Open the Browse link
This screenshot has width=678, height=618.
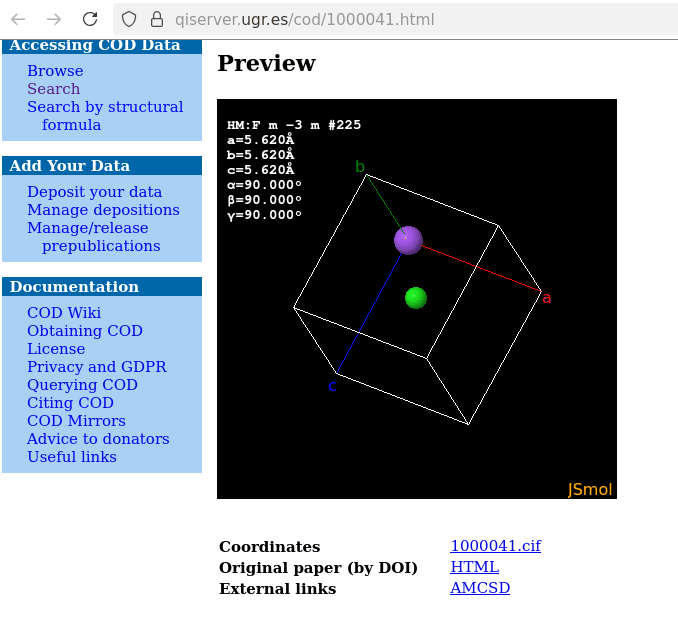(x=55, y=71)
